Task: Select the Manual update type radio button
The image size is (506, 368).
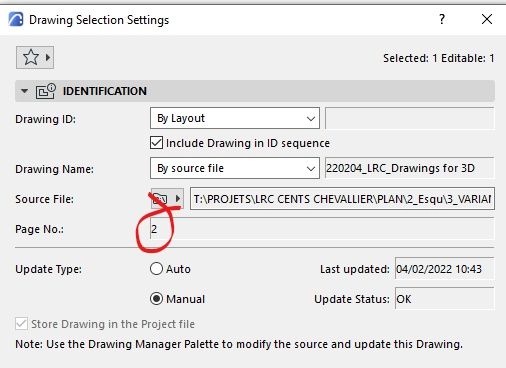Action: click(156, 299)
